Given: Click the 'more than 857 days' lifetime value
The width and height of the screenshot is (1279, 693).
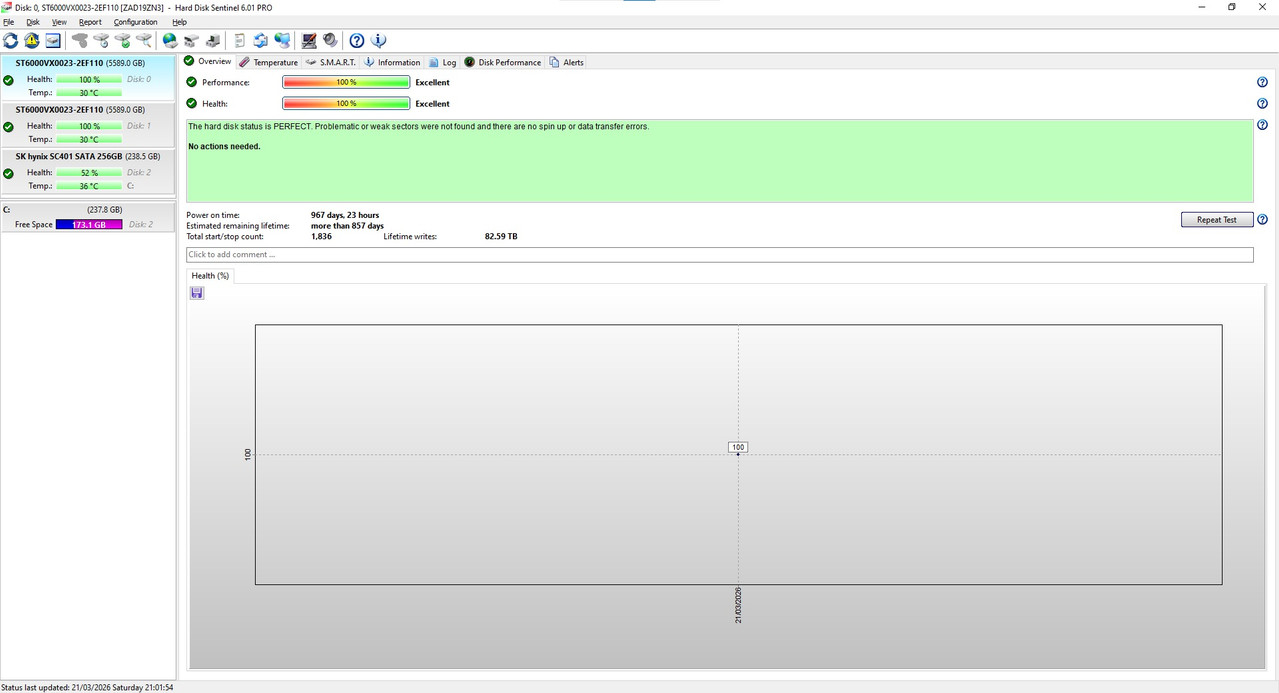Looking at the screenshot, I should (347, 226).
